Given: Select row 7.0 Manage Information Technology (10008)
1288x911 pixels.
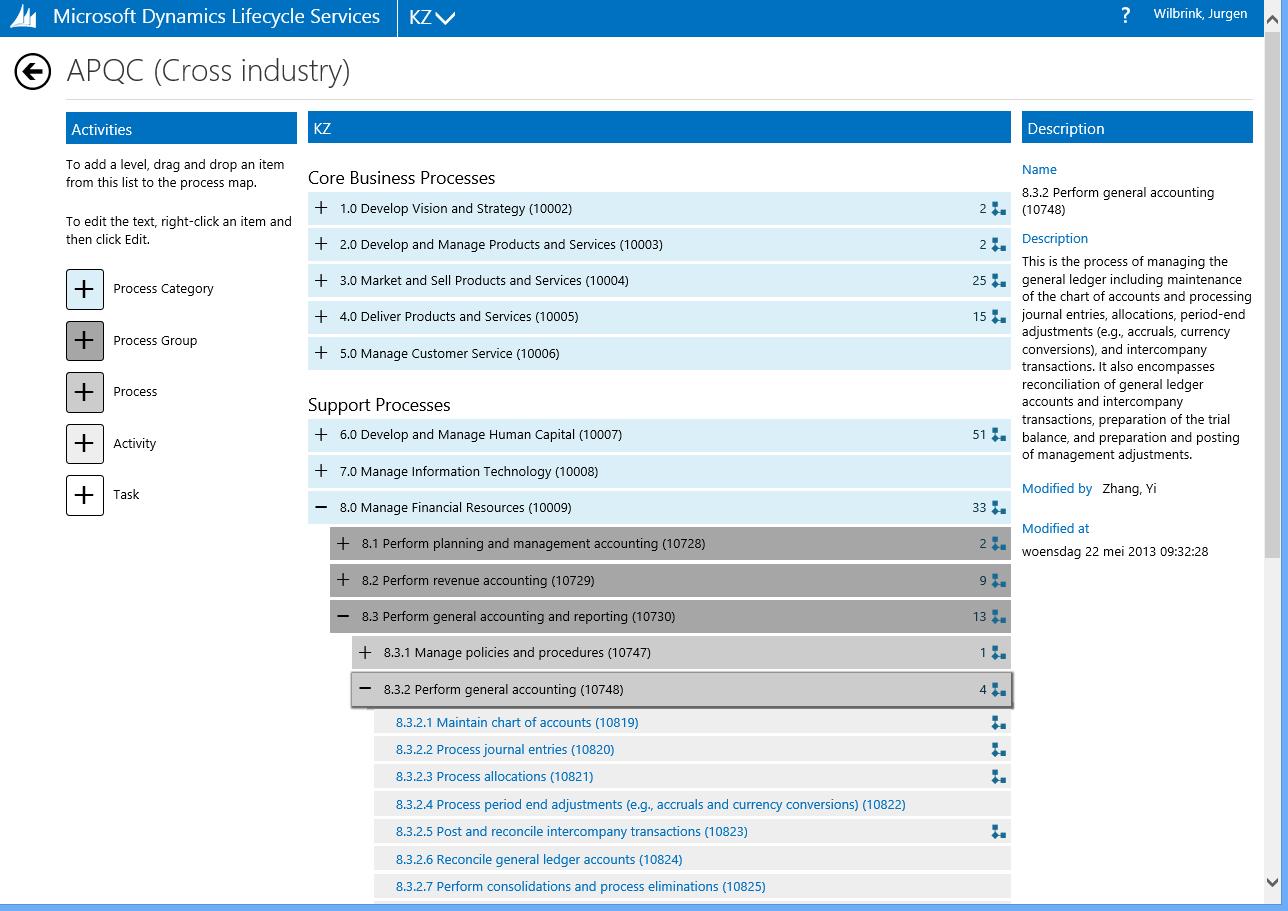Looking at the screenshot, I should [x=659, y=471].
